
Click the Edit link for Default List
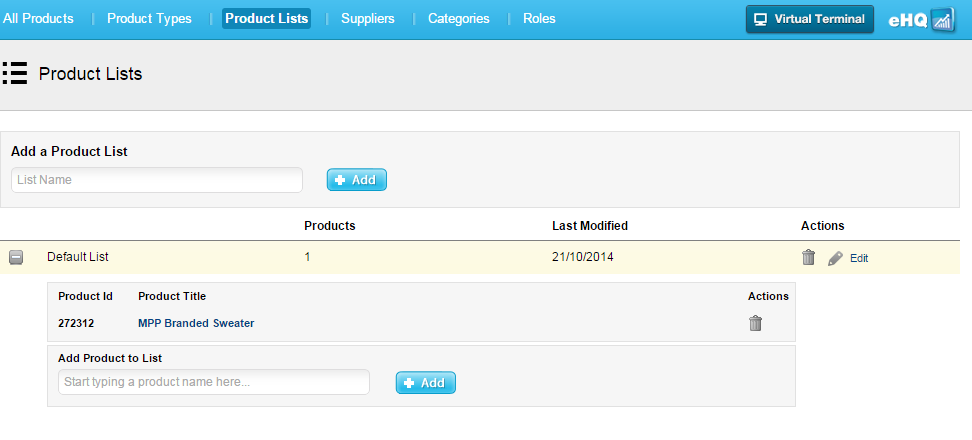coord(859,258)
